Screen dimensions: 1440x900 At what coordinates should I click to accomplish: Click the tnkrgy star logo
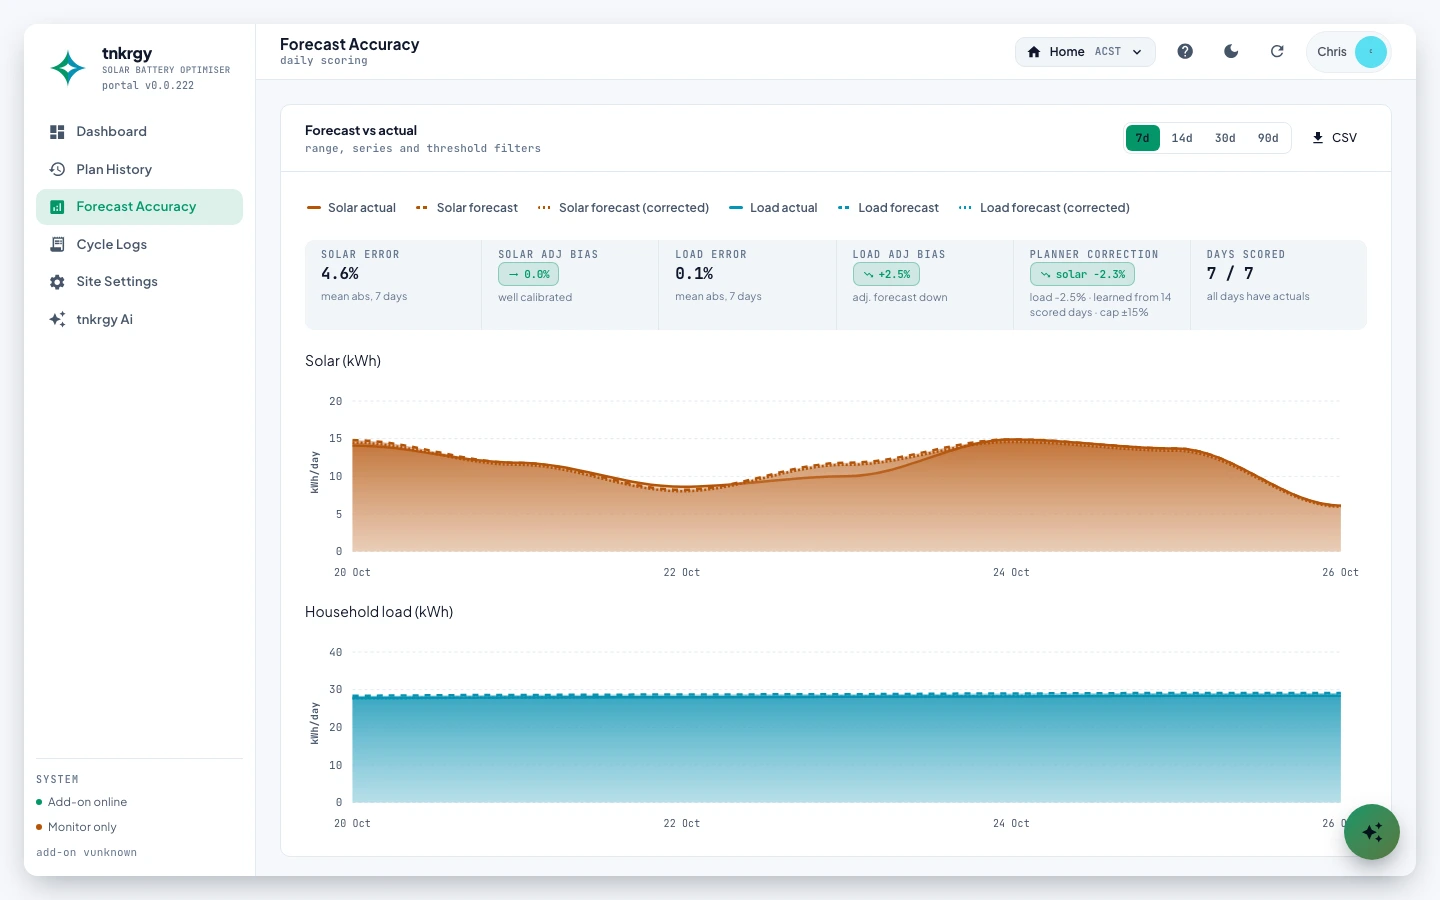[x=68, y=68]
